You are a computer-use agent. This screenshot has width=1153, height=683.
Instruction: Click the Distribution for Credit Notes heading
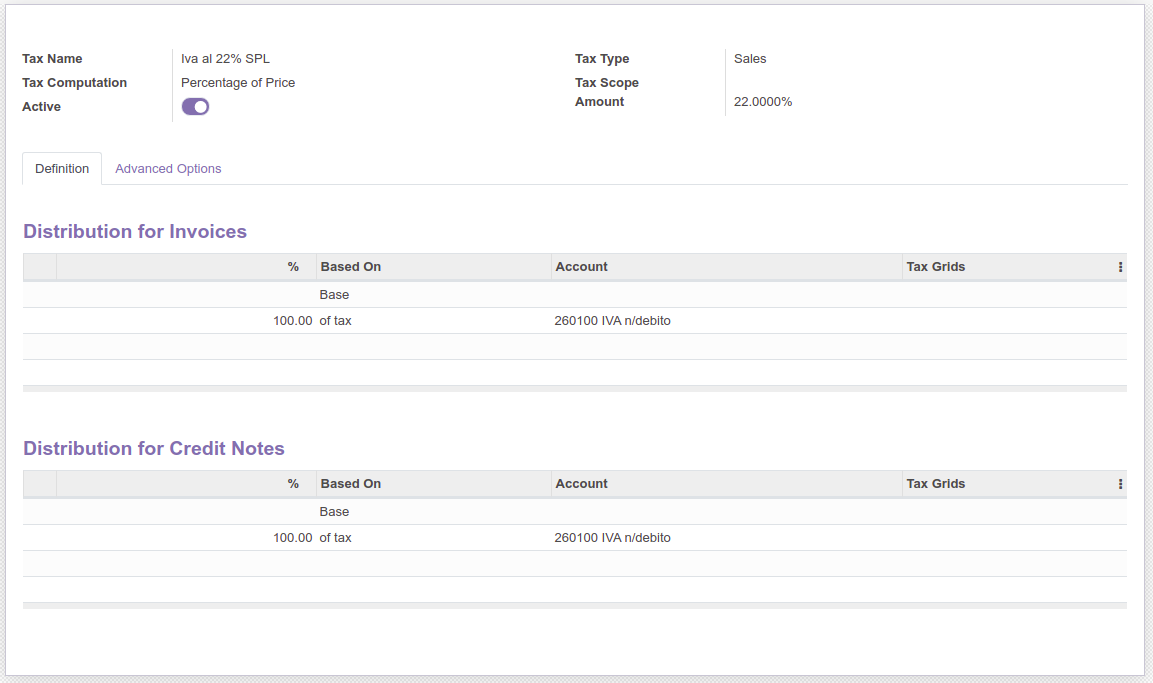[154, 448]
